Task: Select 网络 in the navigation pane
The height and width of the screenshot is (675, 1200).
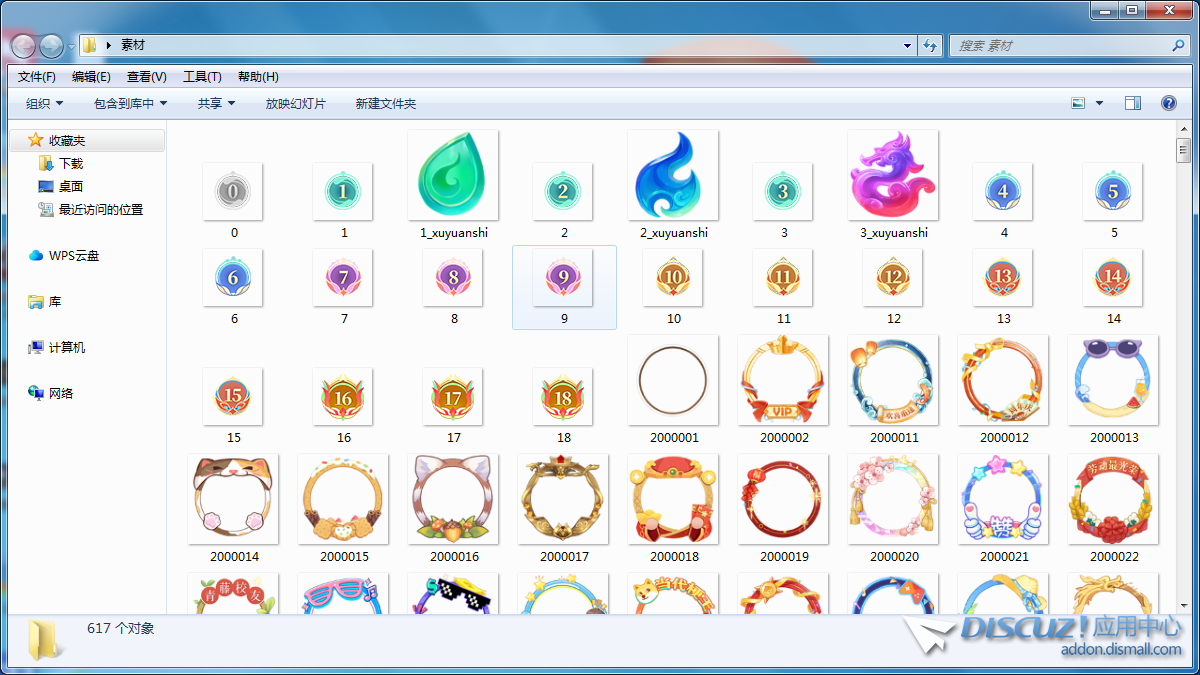Action: (x=60, y=393)
